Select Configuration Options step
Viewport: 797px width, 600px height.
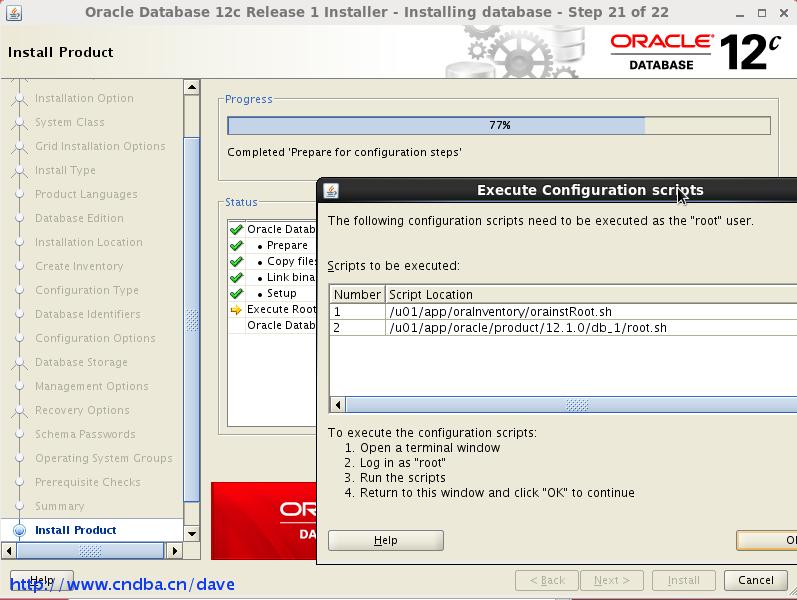[x=96, y=338]
